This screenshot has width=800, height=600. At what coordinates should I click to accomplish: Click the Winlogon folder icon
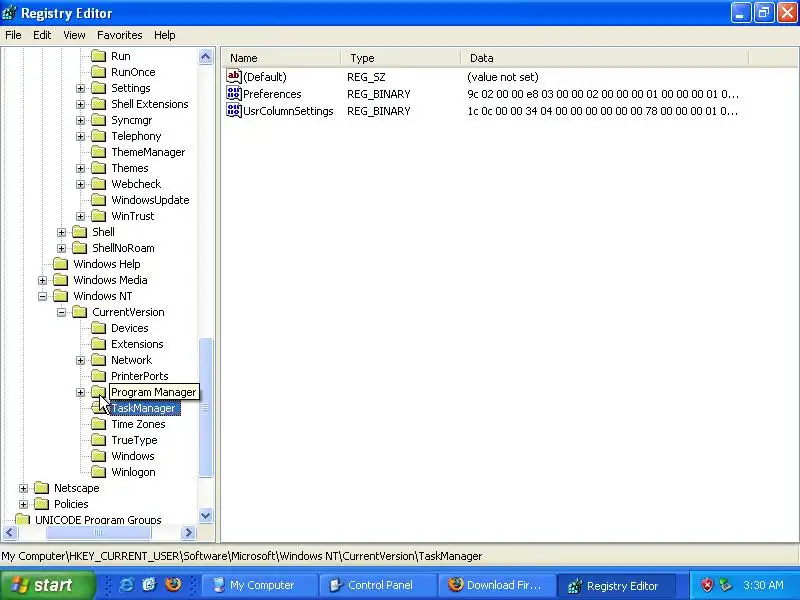(98, 472)
